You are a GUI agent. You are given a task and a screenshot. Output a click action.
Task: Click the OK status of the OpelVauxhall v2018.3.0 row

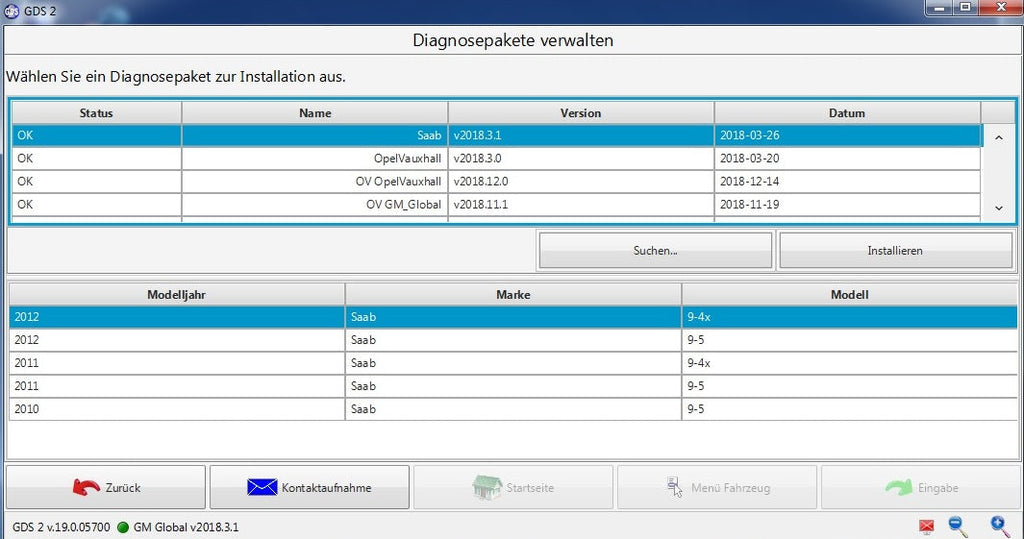click(x=96, y=158)
